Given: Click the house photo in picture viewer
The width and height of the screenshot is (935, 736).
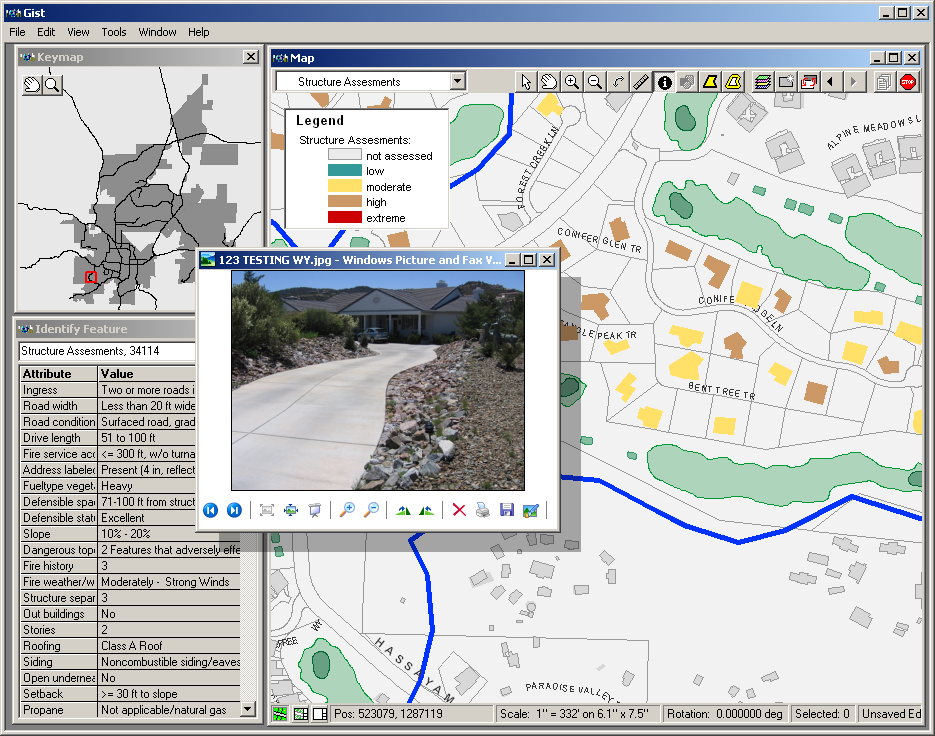Looking at the screenshot, I should point(378,381).
